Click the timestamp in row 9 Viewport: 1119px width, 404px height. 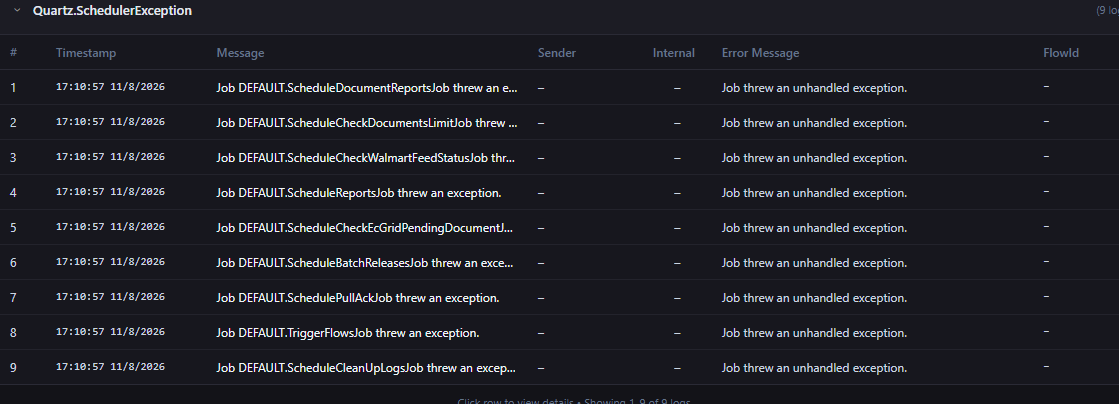111,367
